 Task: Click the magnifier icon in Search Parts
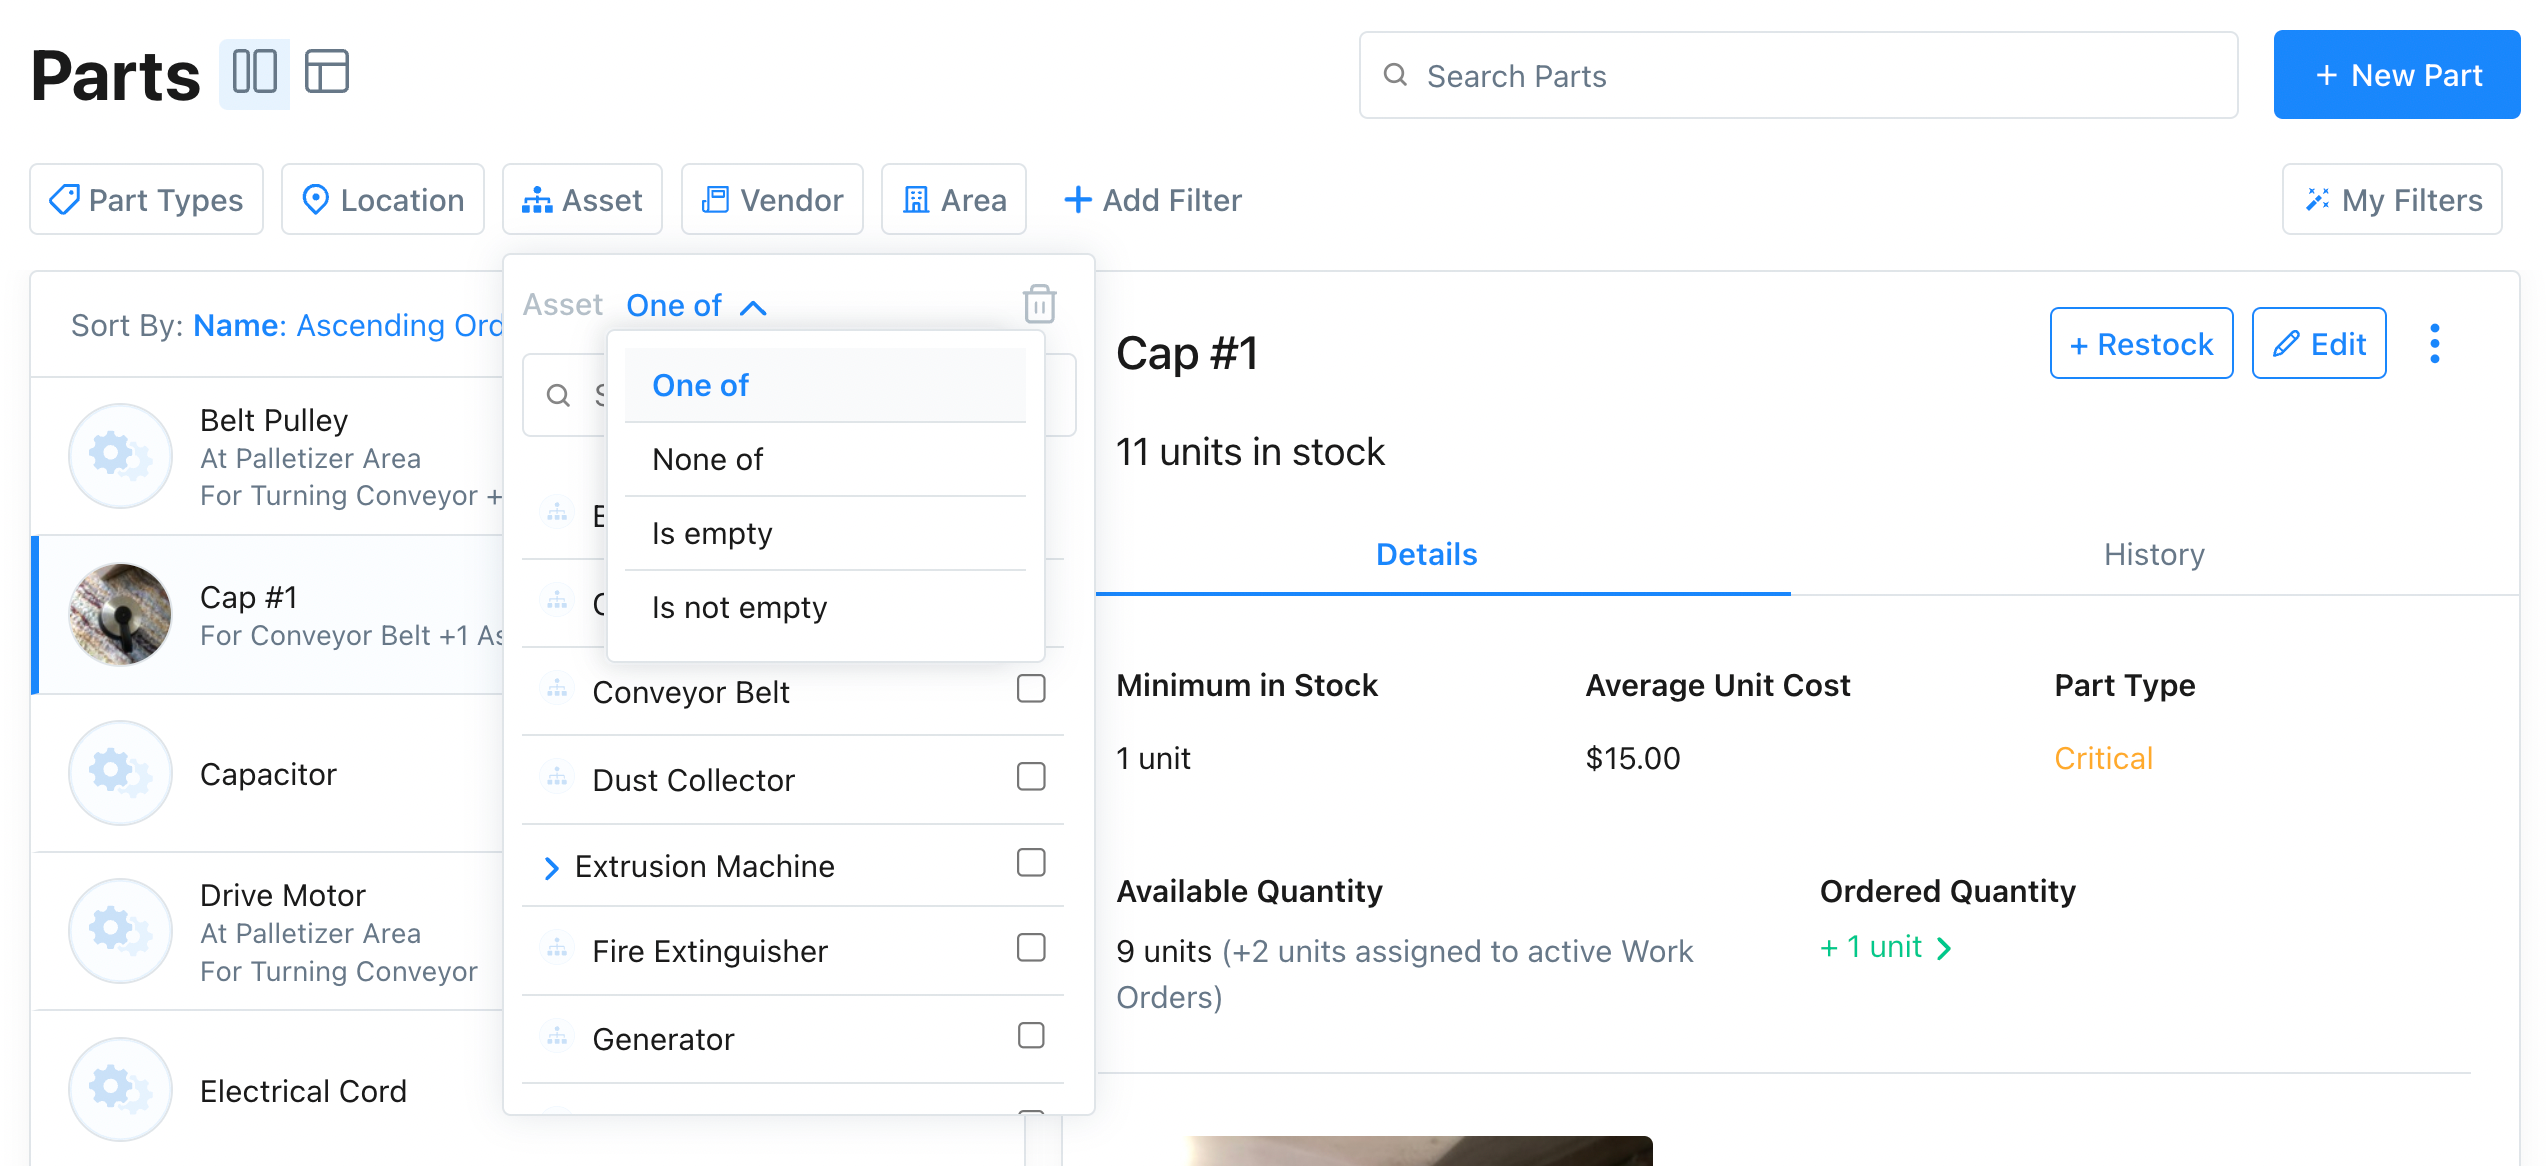click(x=1397, y=75)
